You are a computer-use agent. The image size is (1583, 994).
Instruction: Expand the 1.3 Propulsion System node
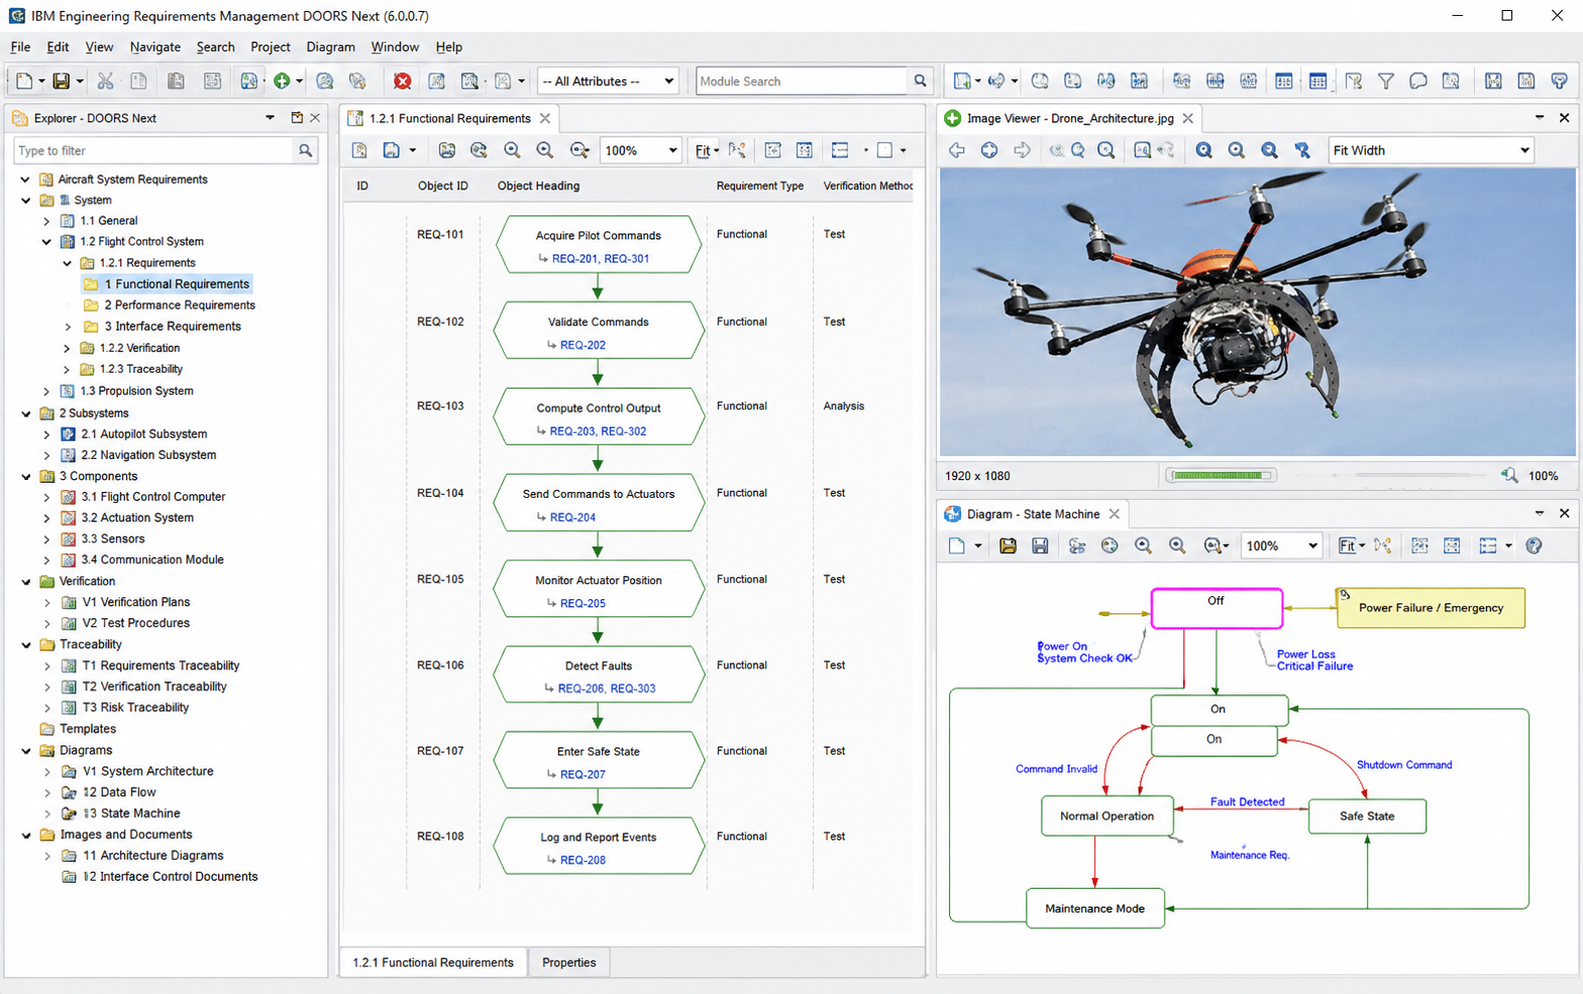click(x=46, y=391)
